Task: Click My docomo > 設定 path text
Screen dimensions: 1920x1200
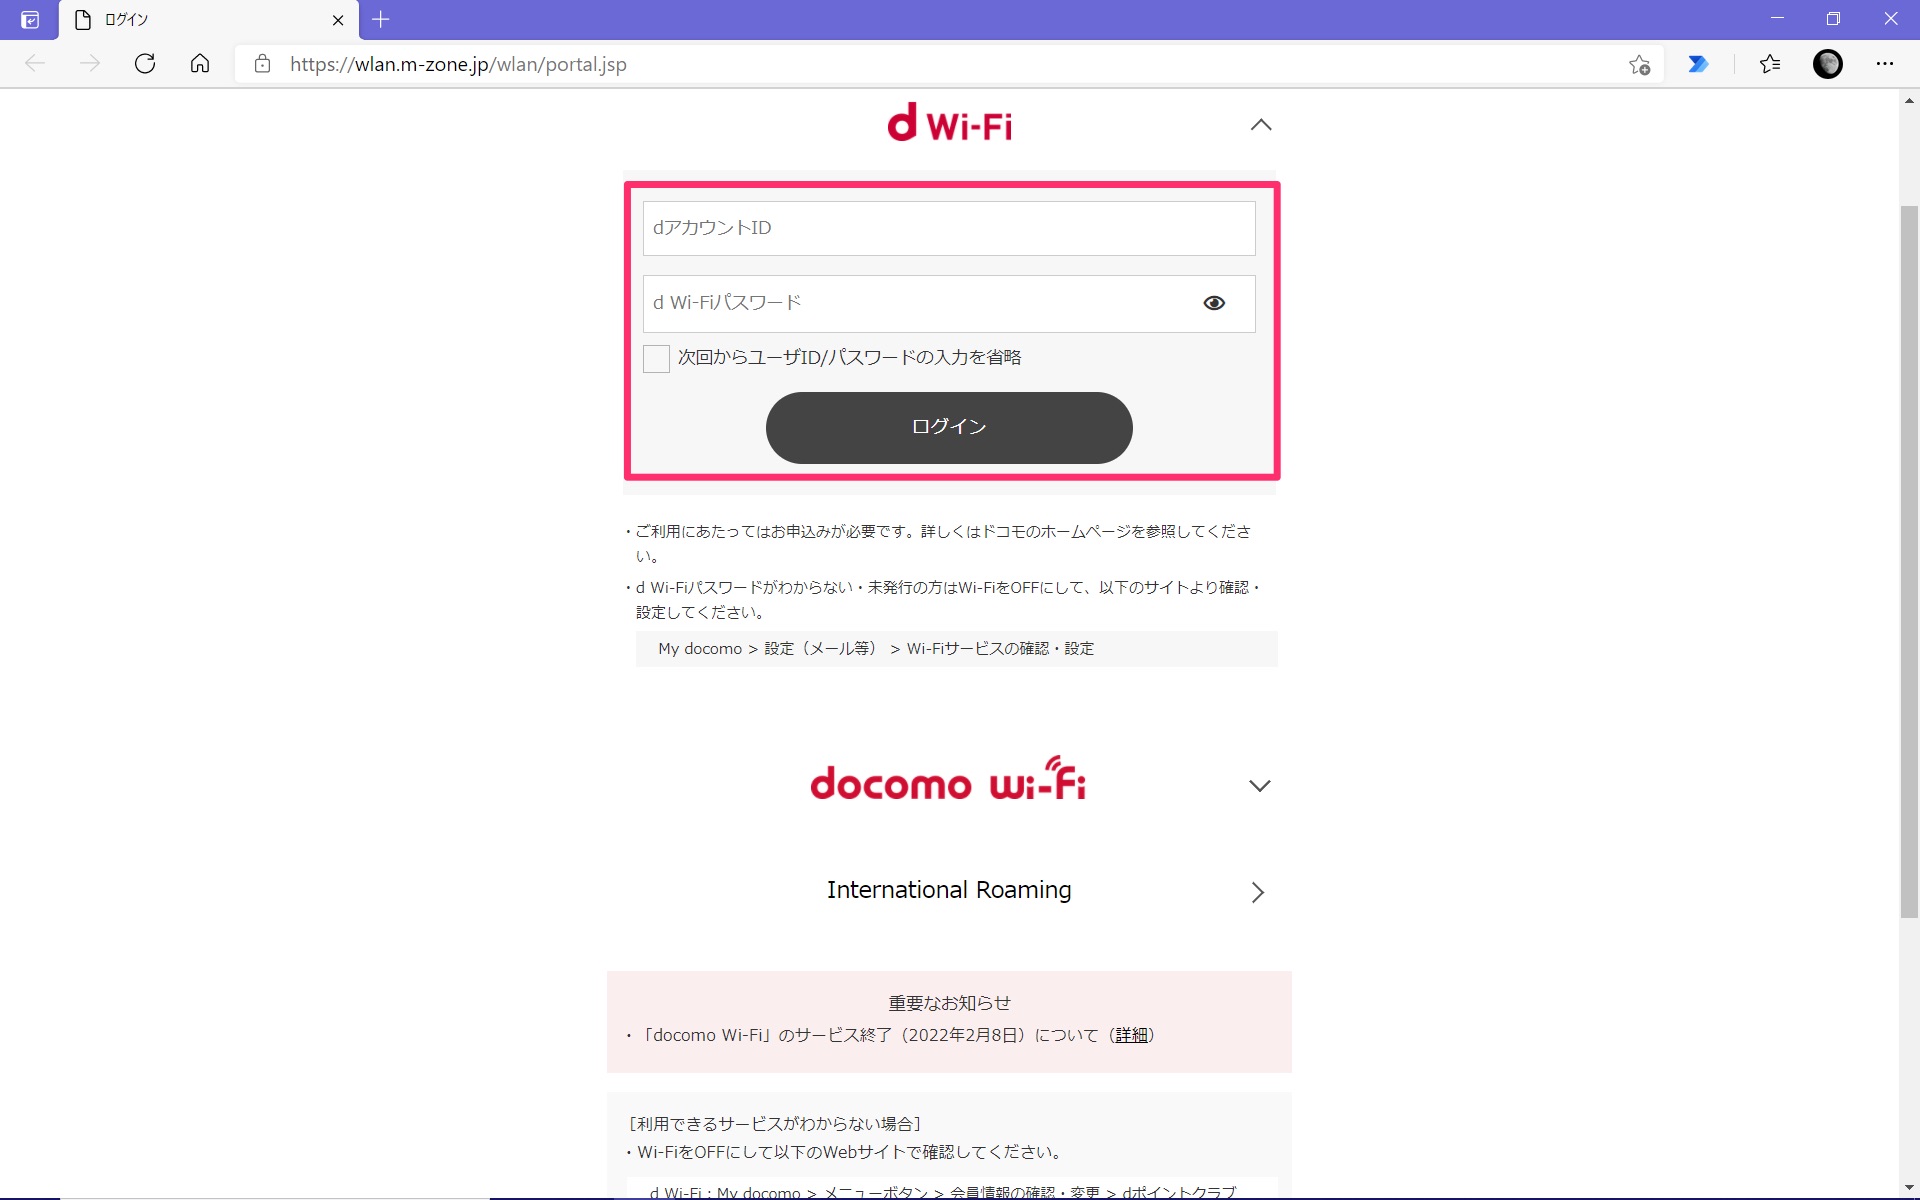Action: [876, 649]
